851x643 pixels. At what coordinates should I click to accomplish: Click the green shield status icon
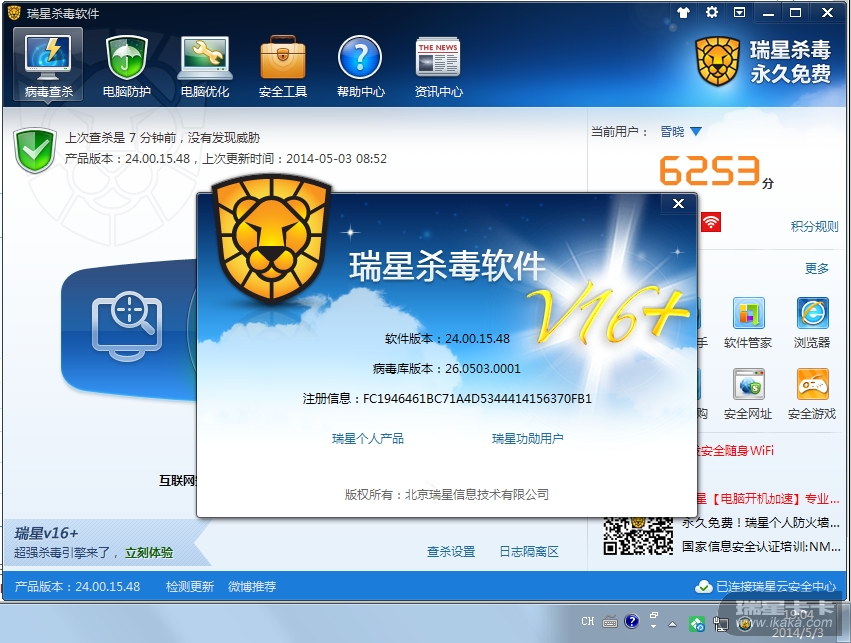35,150
